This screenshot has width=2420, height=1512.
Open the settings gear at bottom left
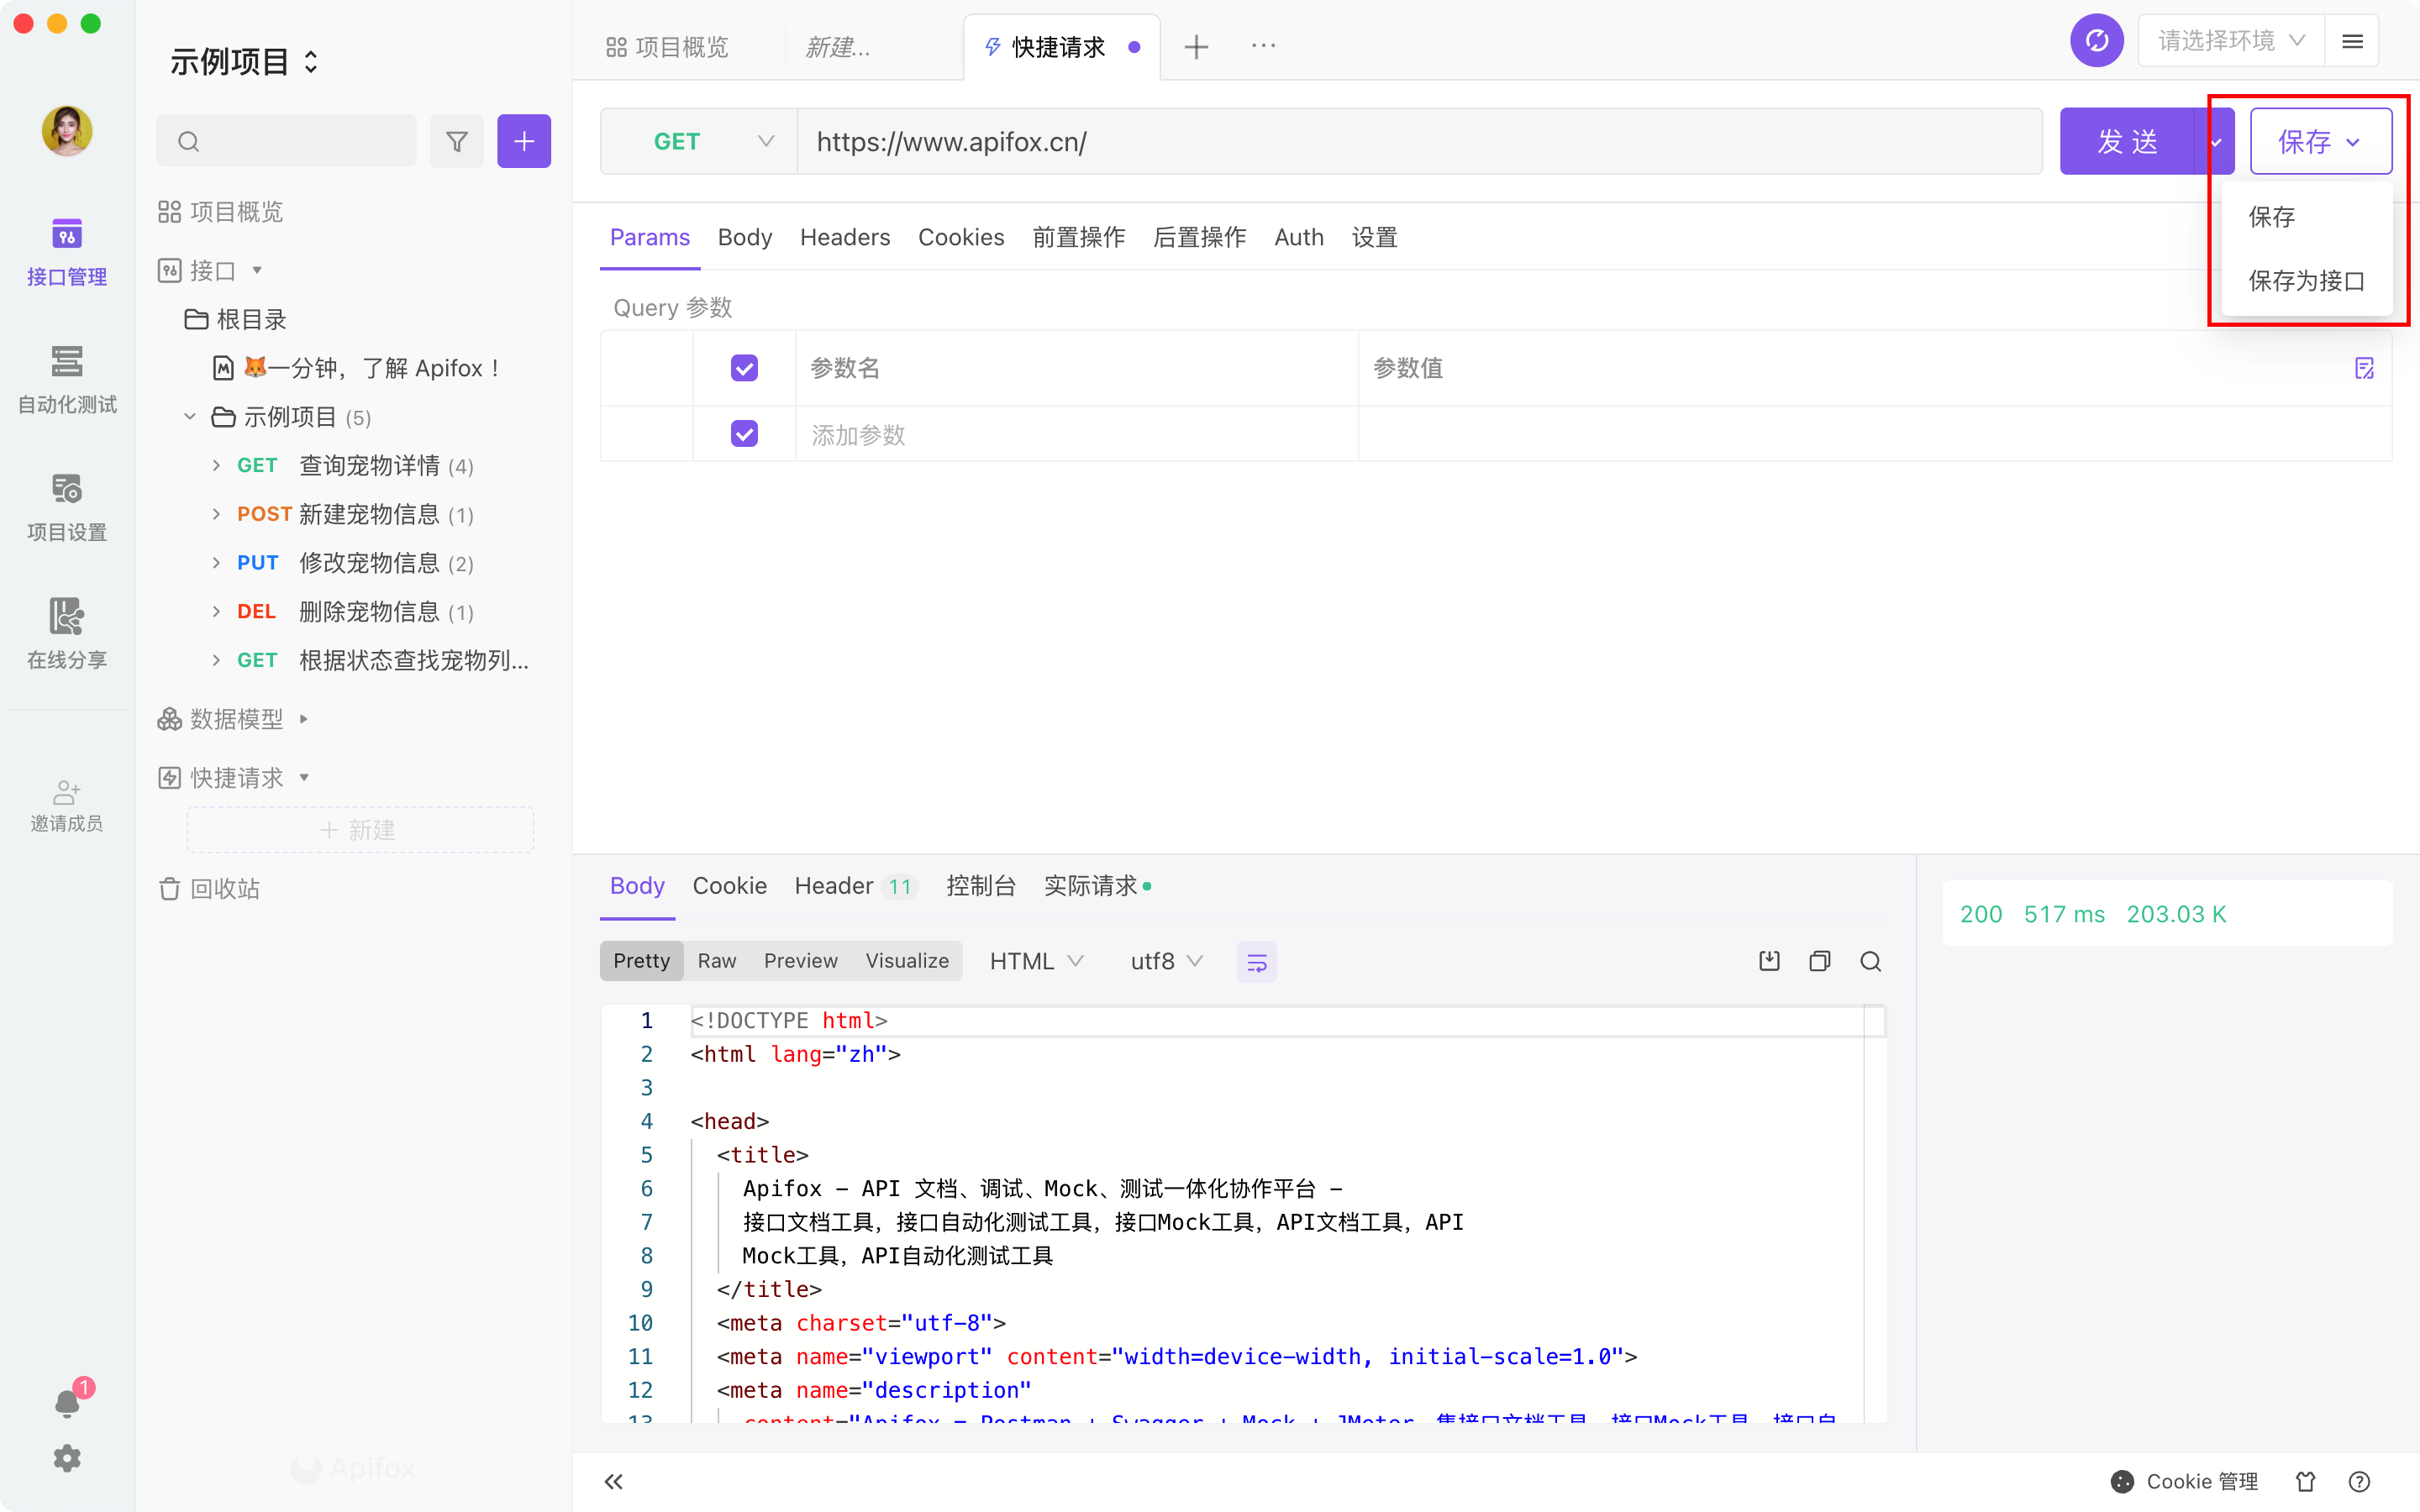[x=67, y=1458]
